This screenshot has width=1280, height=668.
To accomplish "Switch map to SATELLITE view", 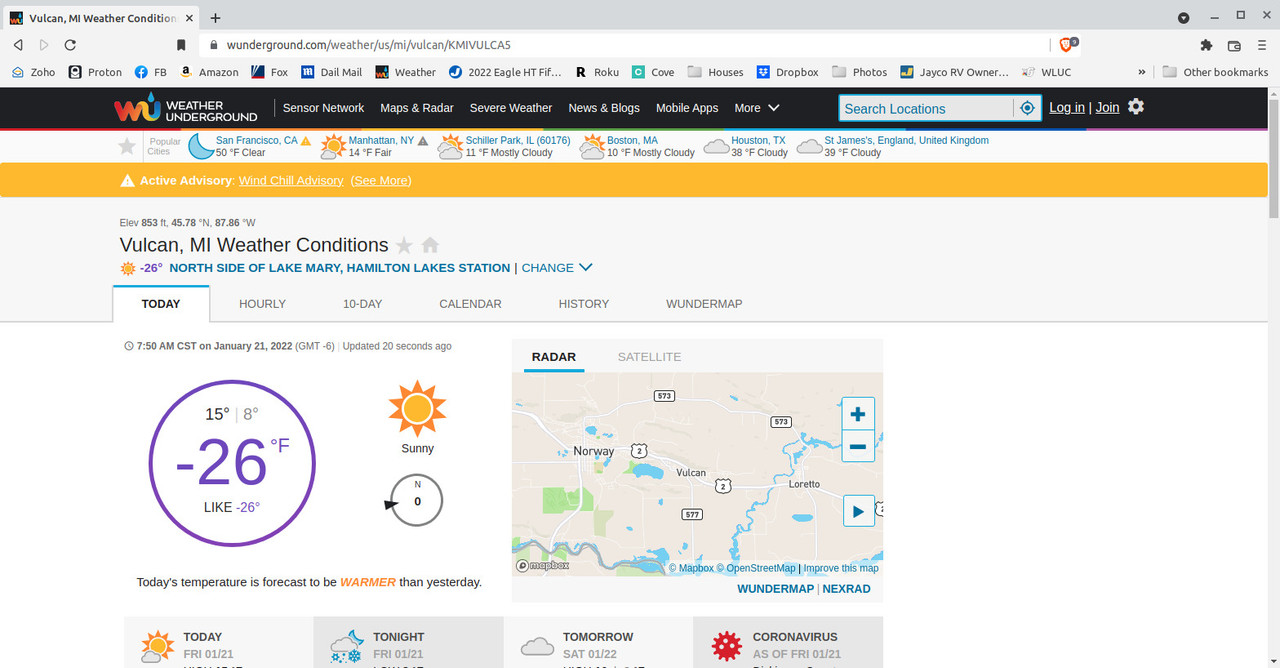I will (x=649, y=357).
